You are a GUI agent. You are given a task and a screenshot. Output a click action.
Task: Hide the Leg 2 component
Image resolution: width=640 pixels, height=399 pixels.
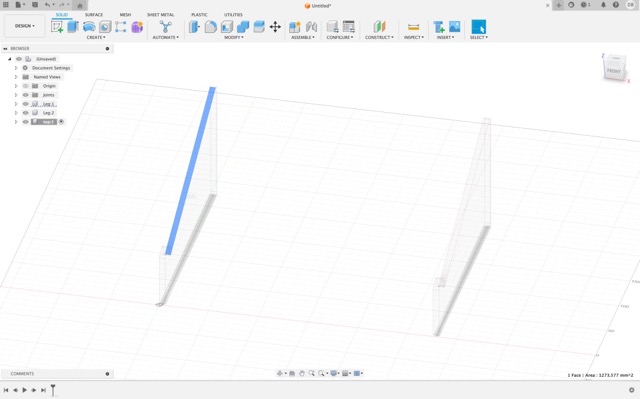click(x=26, y=113)
